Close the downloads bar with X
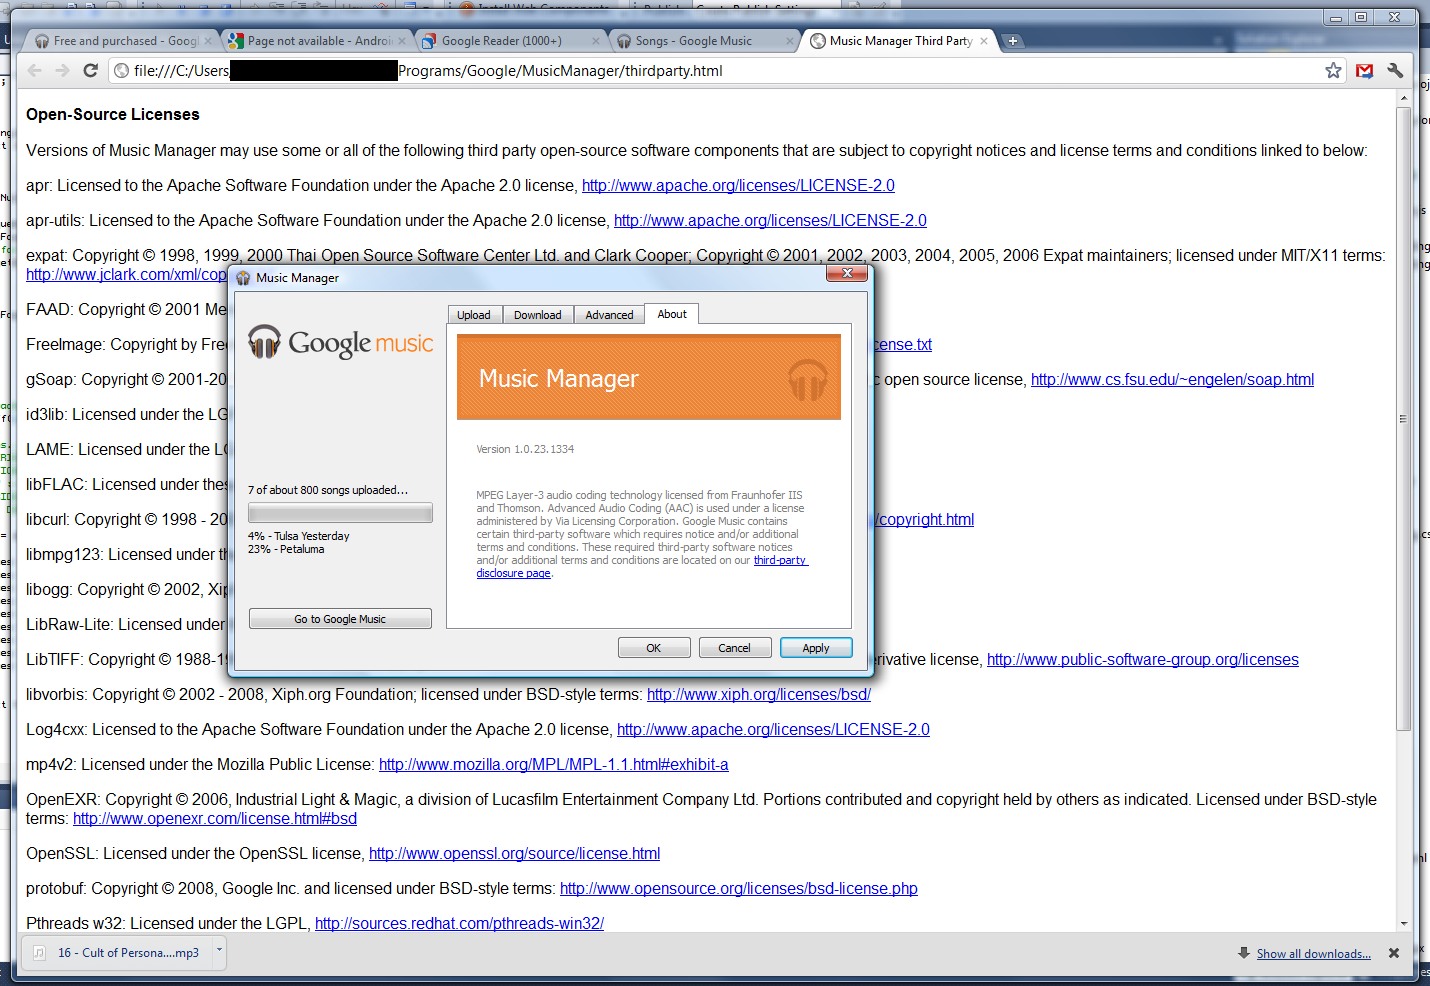Screen dimensions: 1430x986 (1394, 954)
